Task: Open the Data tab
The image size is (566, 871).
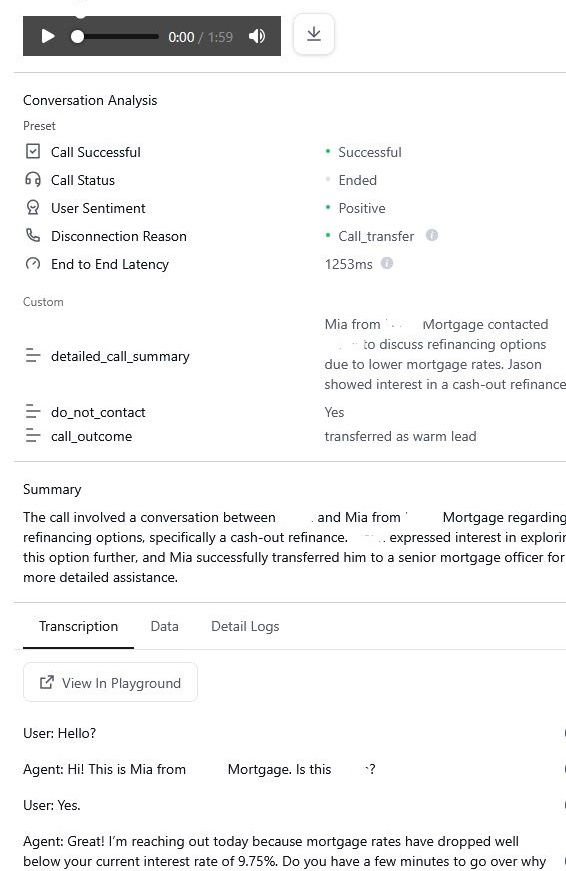Action: pyautogui.click(x=164, y=627)
